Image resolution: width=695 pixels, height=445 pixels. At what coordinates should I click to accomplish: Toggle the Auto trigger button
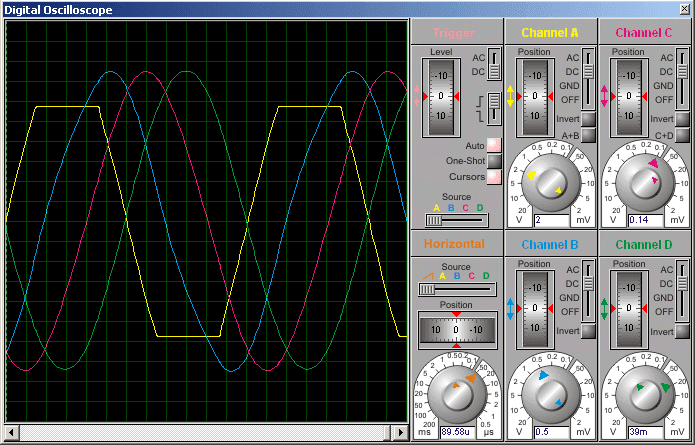tap(494, 145)
